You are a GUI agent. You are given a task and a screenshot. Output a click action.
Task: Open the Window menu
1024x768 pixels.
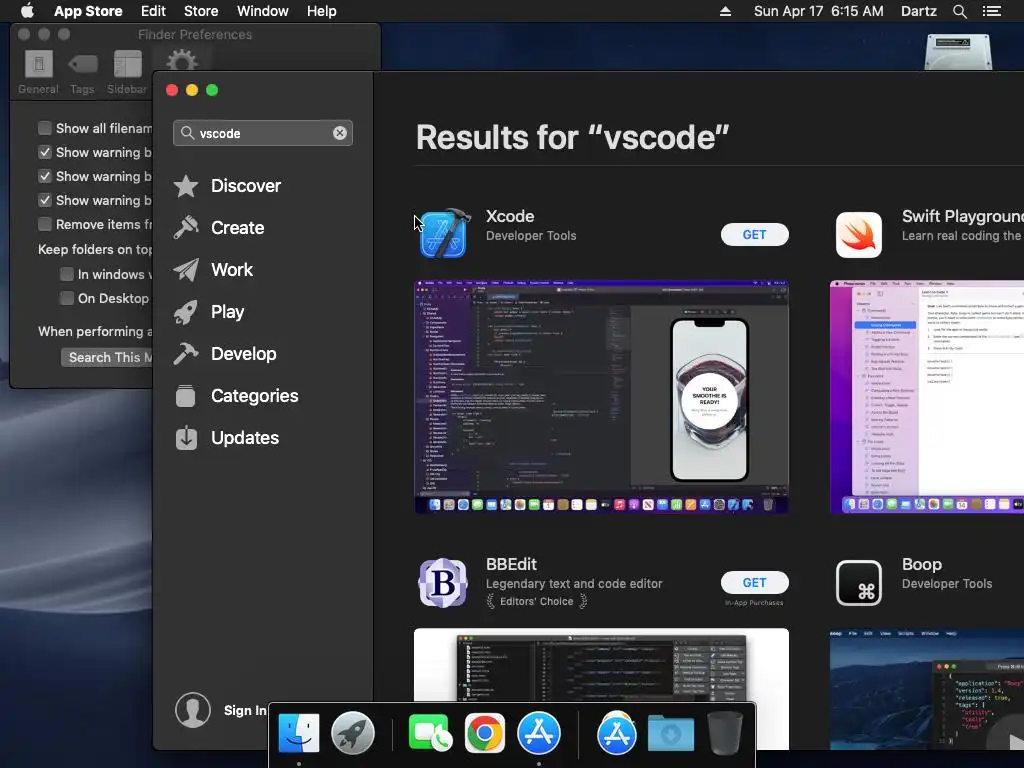click(x=263, y=11)
